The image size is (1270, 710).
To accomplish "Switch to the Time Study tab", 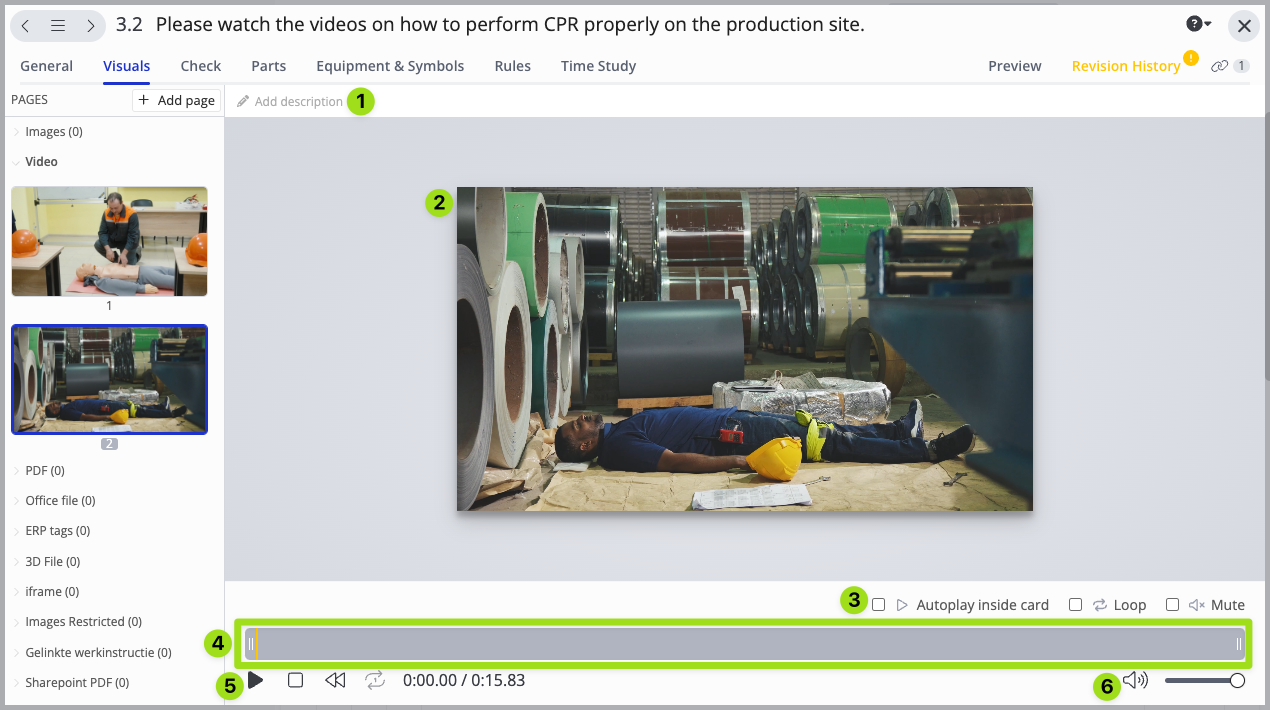I will [598, 66].
